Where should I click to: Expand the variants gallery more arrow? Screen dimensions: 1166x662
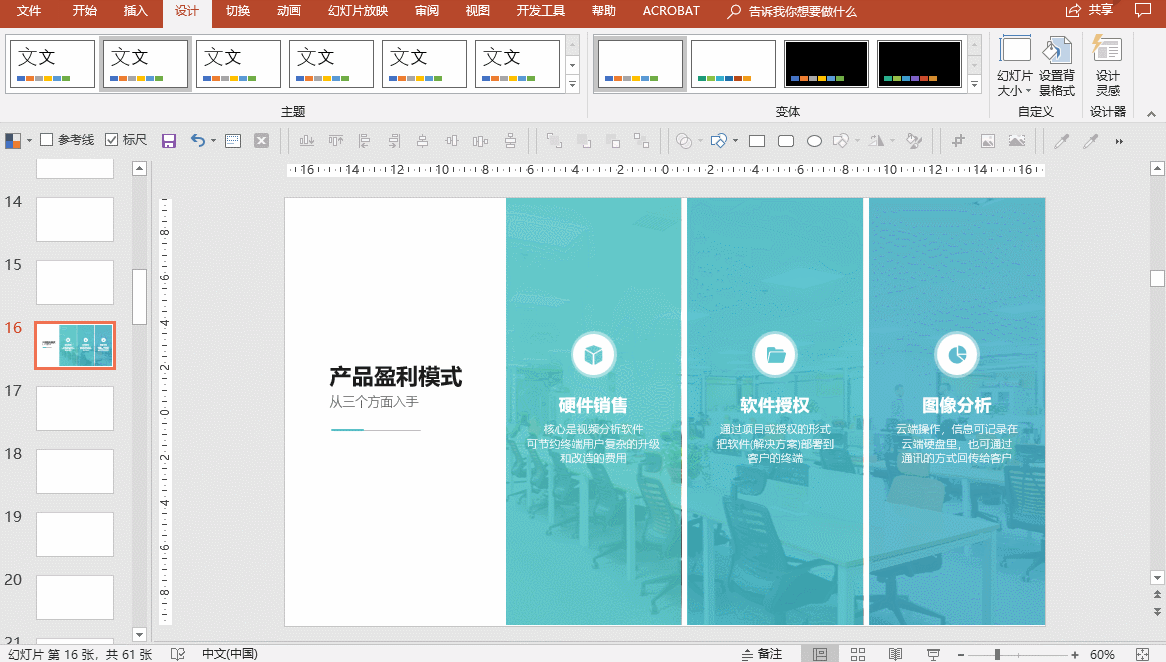point(974,86)
